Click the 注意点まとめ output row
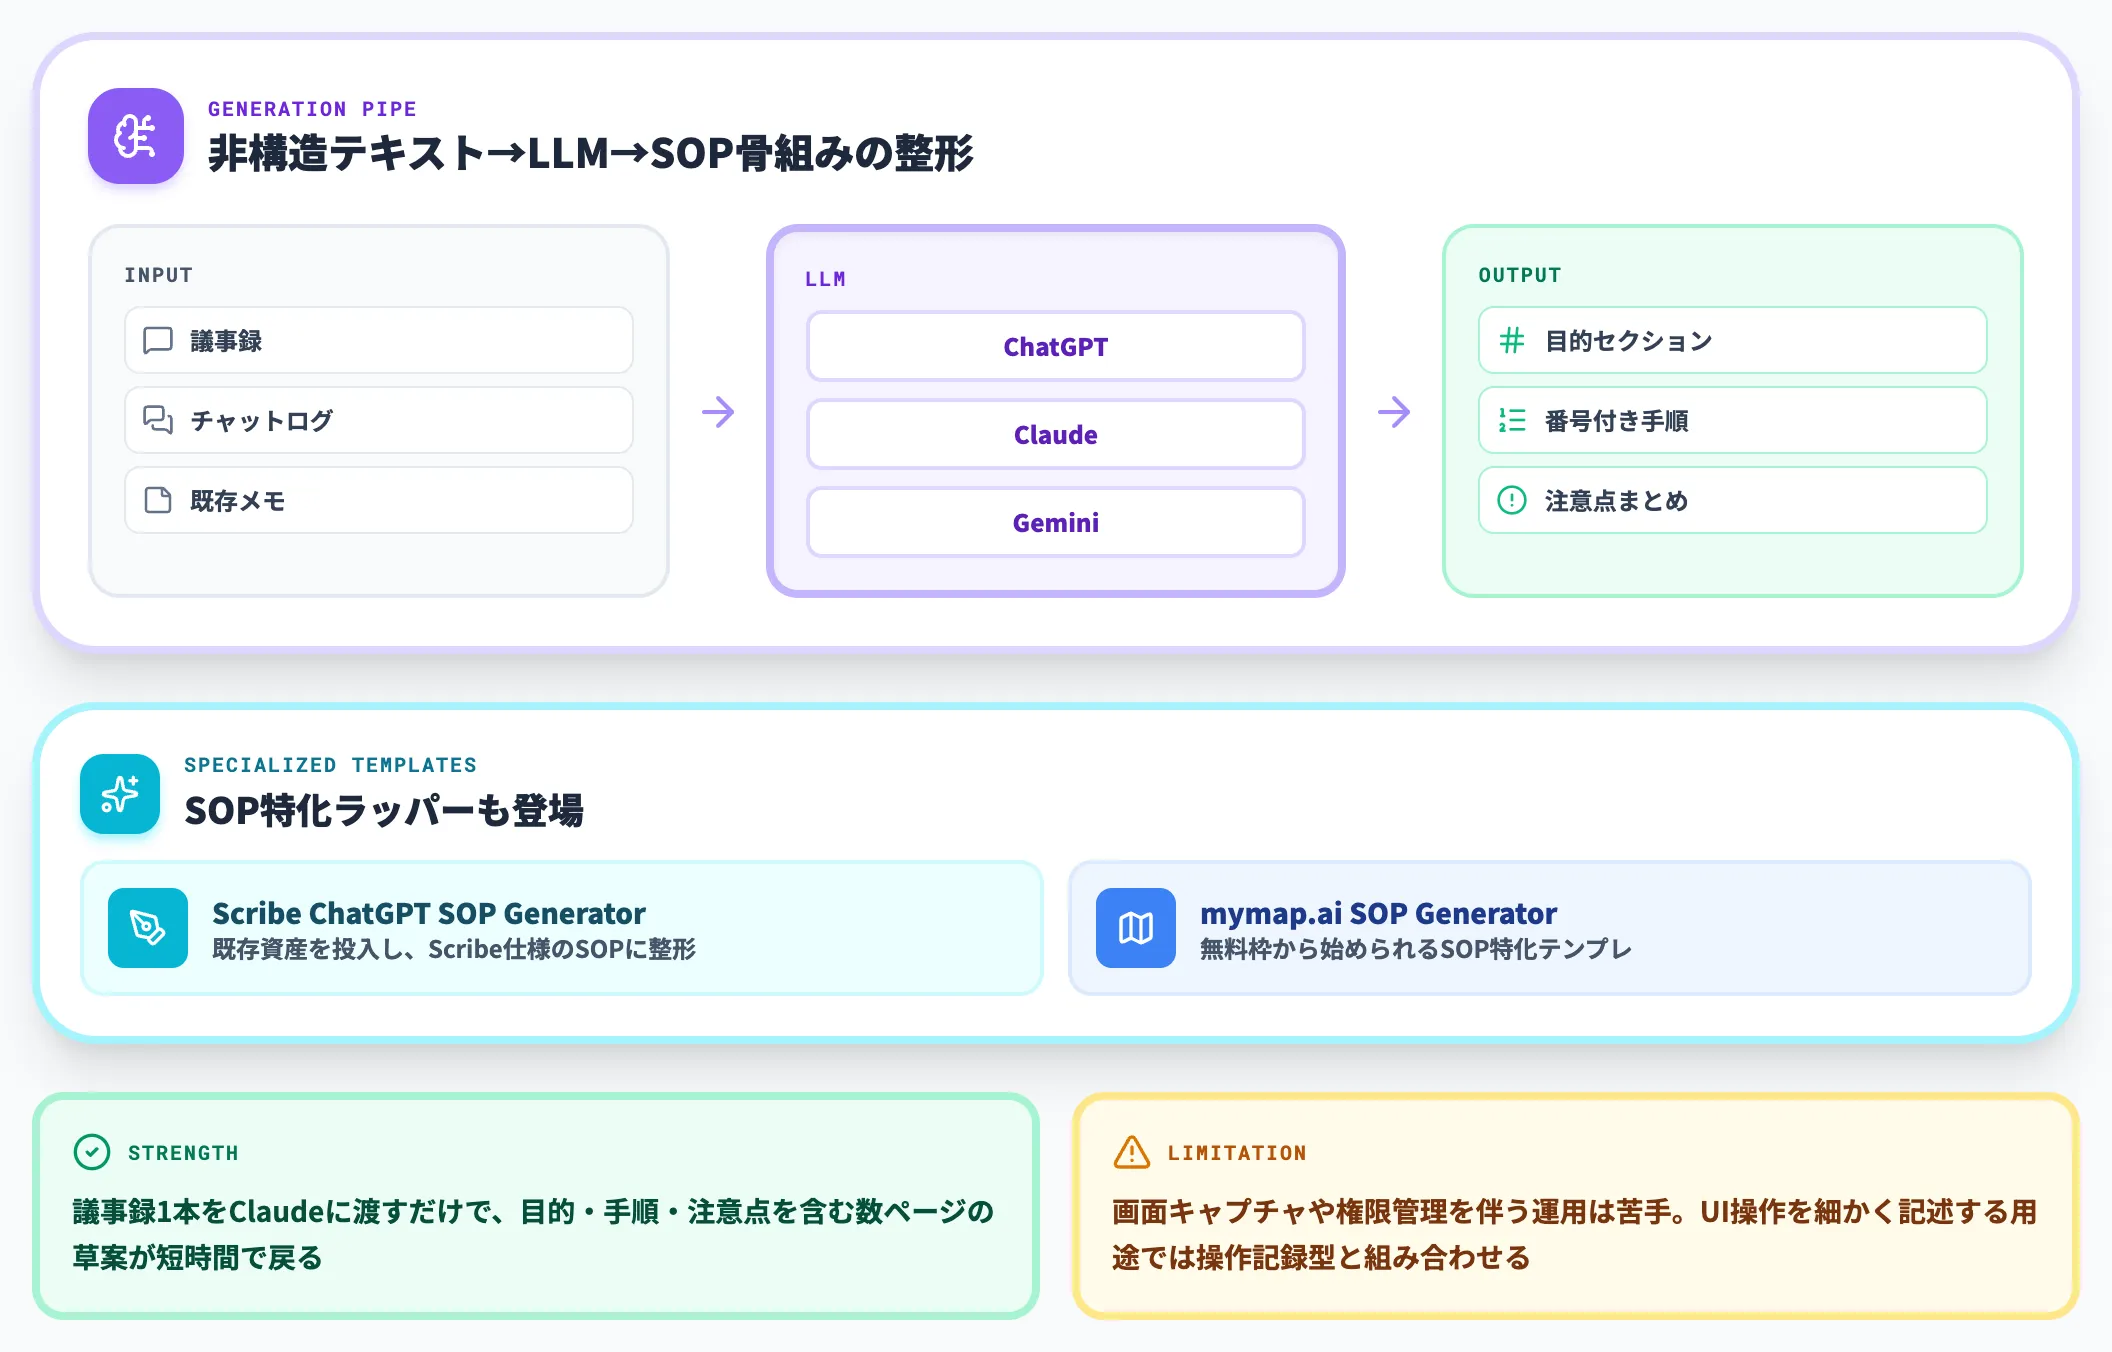This screenshot has height=1352, width=2112. [x=1733, y=500]
